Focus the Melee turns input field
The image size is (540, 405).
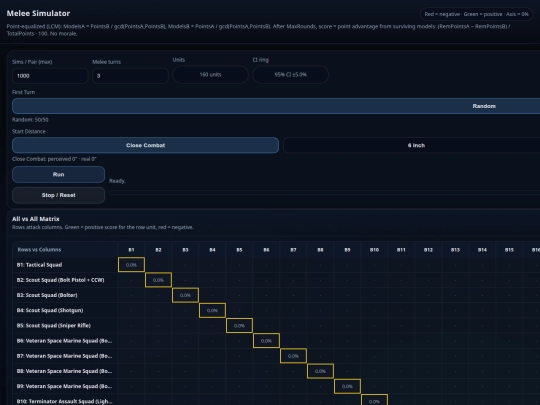coord(130,76)
